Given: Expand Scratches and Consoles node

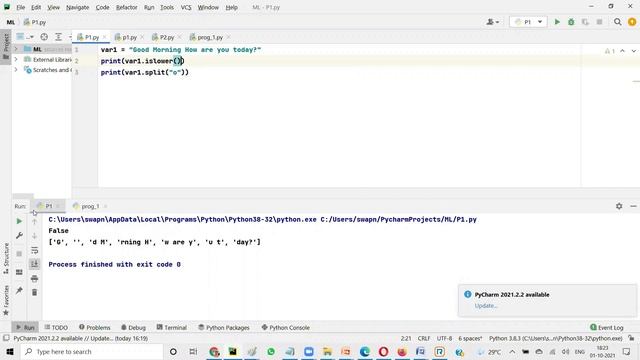Looking at the screenshot, I should (16, 70).
